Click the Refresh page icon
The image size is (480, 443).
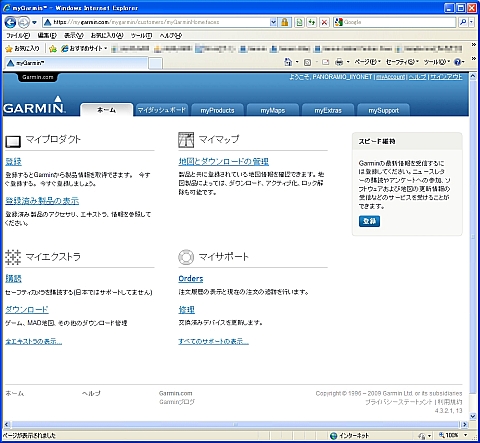pyautogui.click(x=312, y=22)
